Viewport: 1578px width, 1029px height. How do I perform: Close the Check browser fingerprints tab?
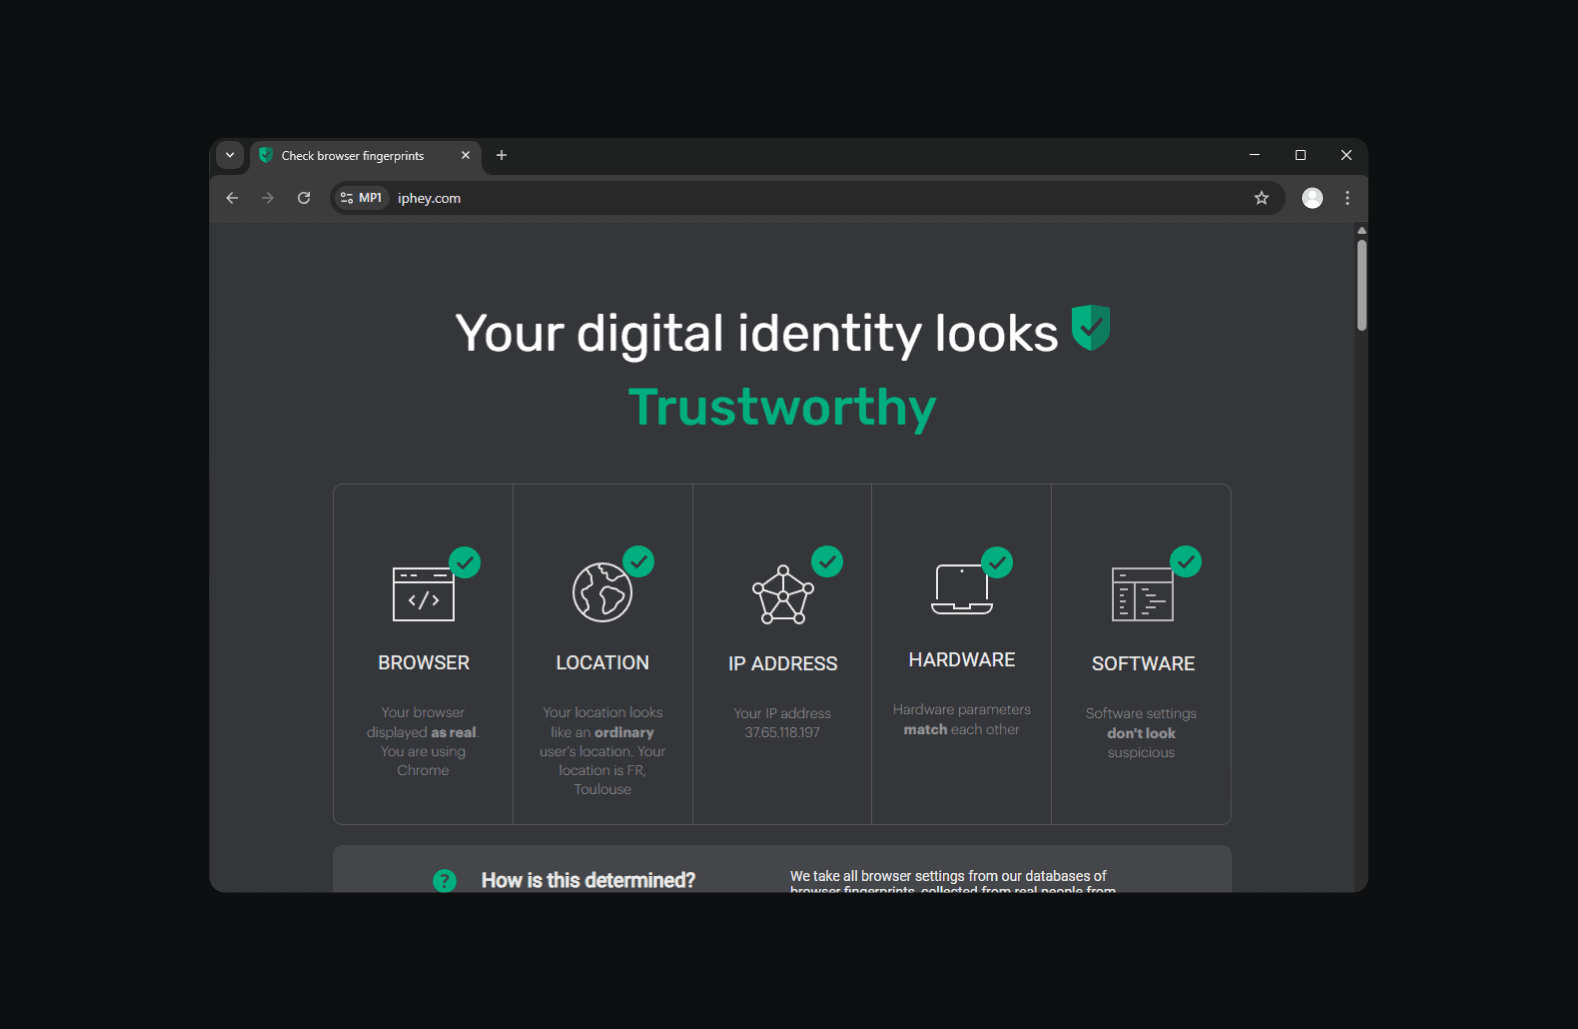(x=465, y=155)
